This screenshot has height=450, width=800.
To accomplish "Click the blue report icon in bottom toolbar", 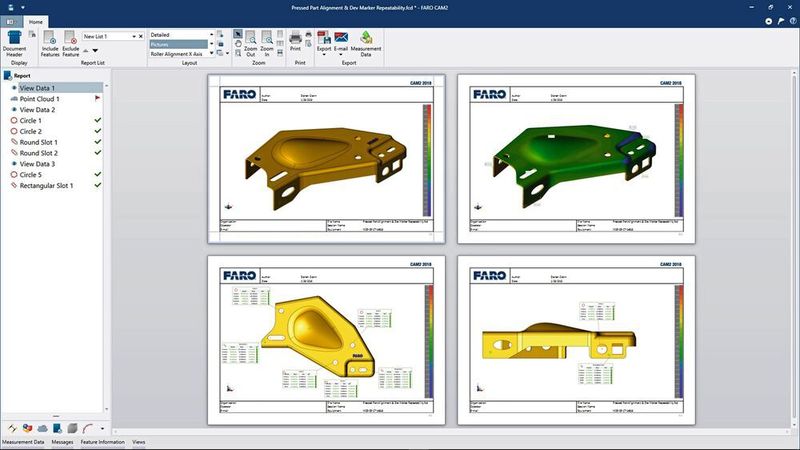I will point(57,428).
